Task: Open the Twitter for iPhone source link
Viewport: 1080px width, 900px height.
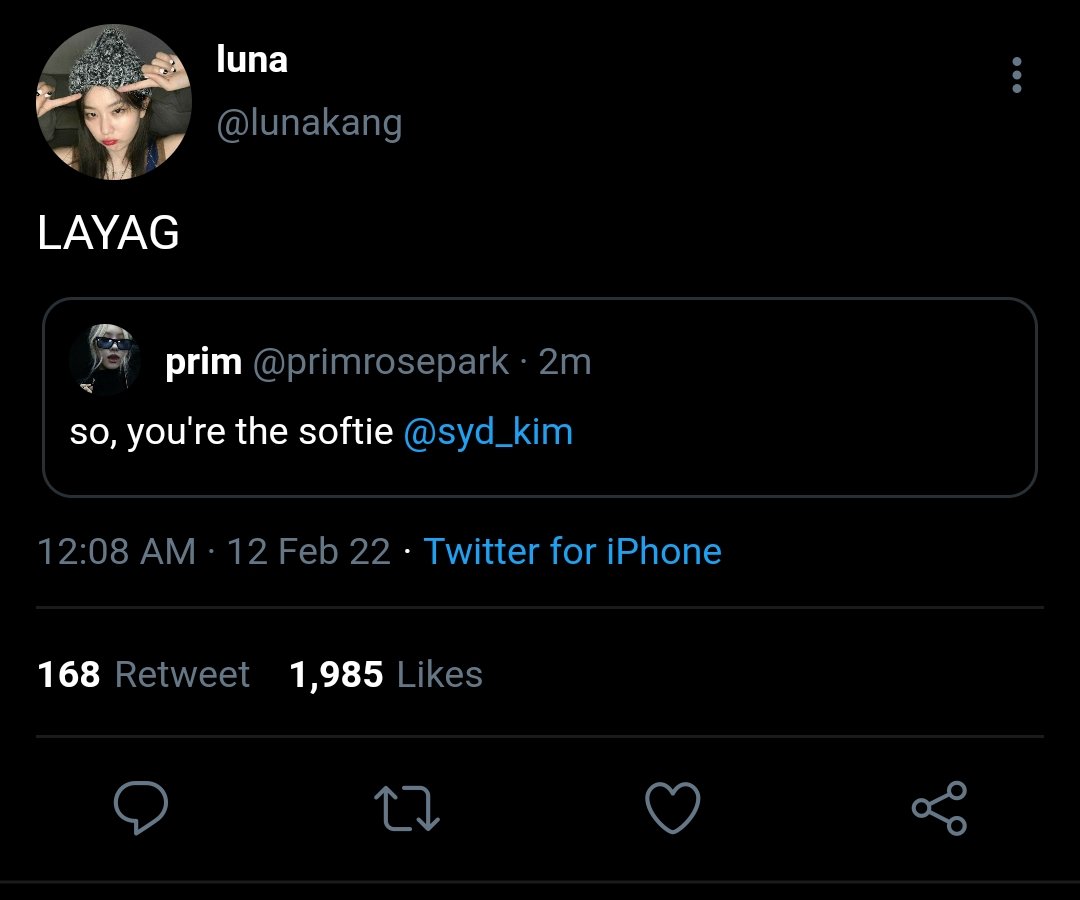Action: point(572,551)
